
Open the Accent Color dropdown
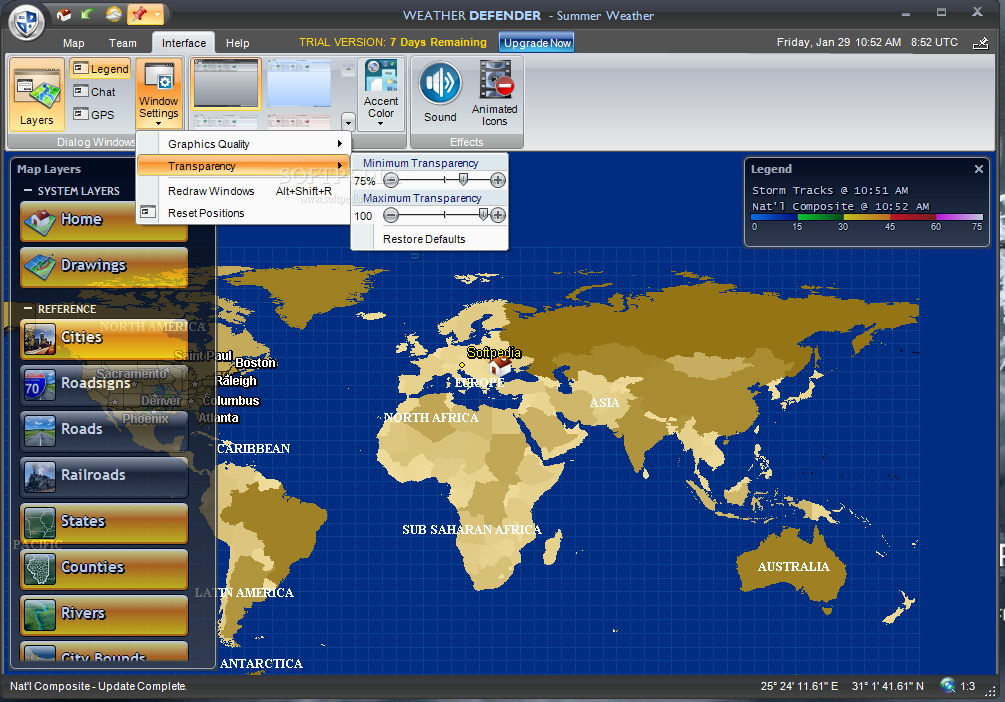381,94
